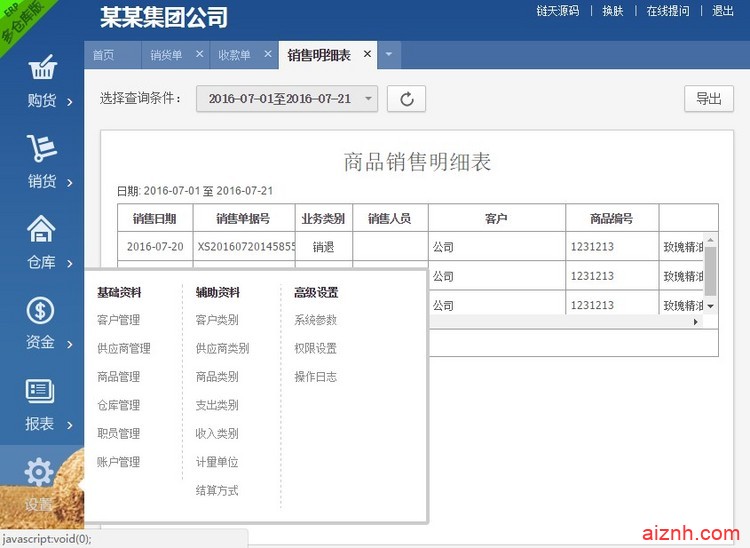Open 权限设置 in advanced settings
750x548 pixels.
click(x=315, y=348)
